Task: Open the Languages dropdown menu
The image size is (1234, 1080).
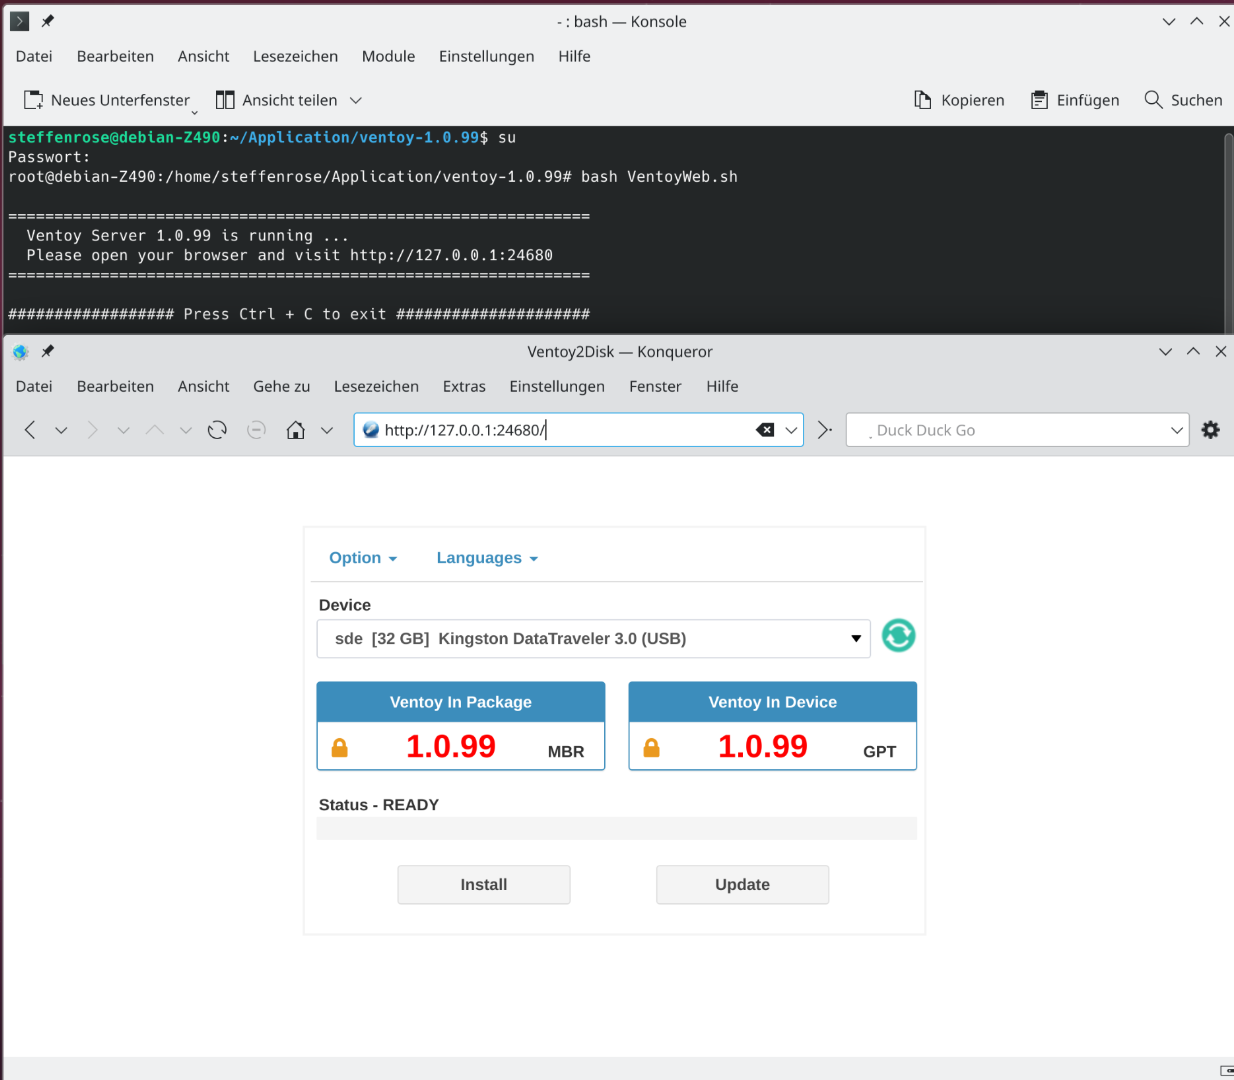Action: (487, 558)
